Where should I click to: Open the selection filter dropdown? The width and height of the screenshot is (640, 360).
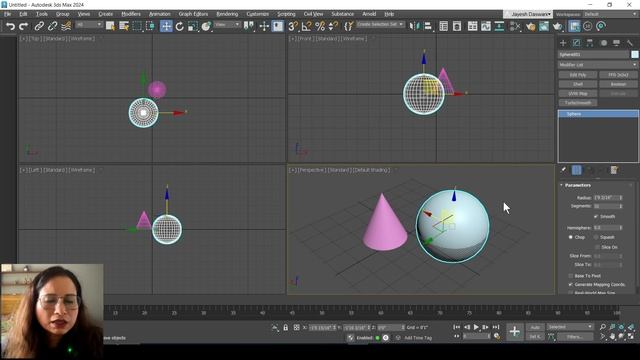(89, 25)
